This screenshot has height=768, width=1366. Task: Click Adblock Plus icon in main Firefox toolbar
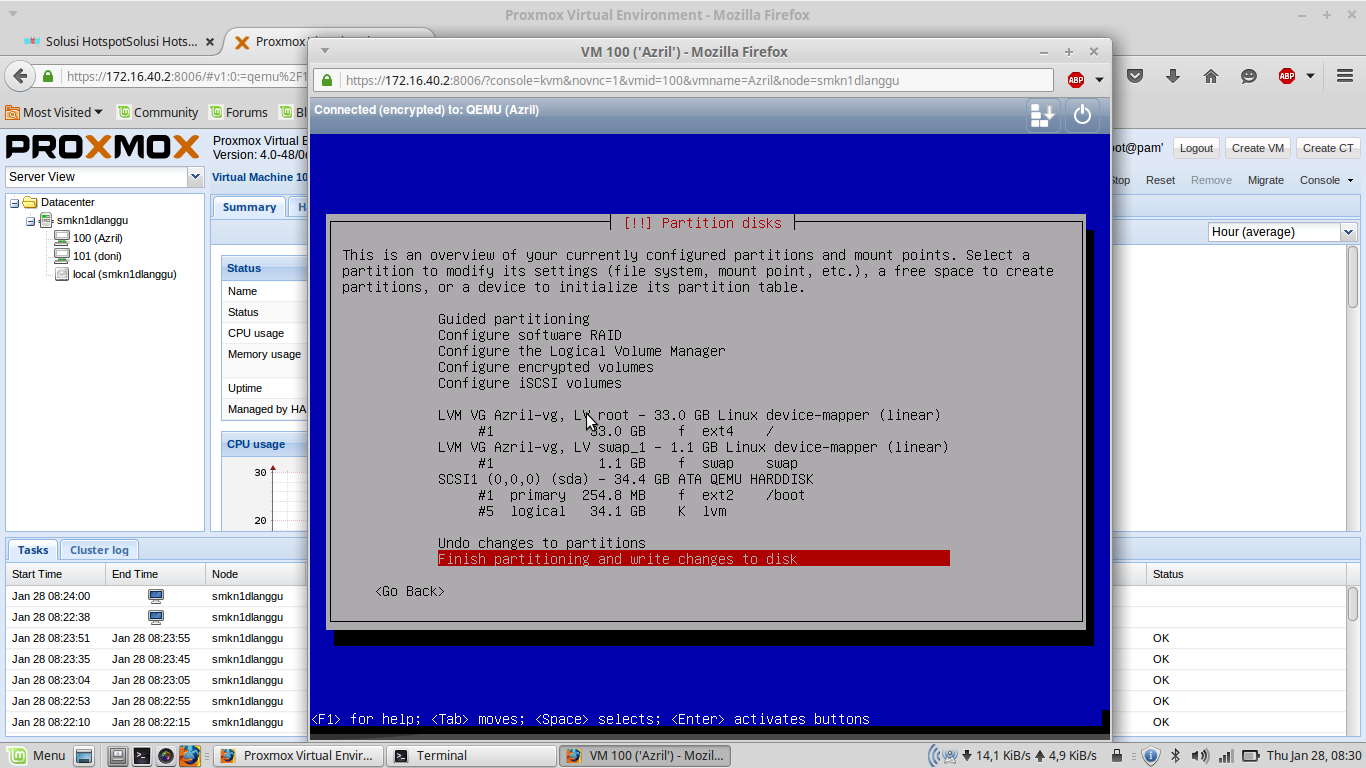(x=1287, y=76)
